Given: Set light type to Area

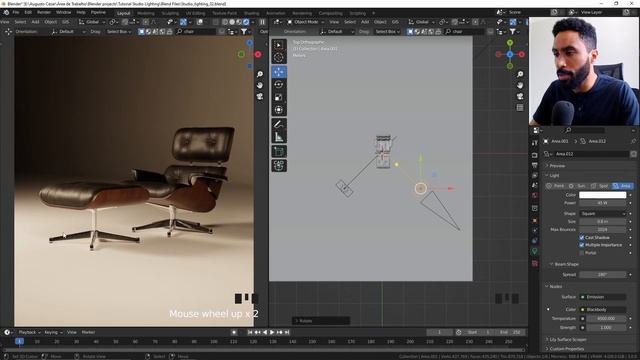Looking at the screenshot, I should pos(622,186).
